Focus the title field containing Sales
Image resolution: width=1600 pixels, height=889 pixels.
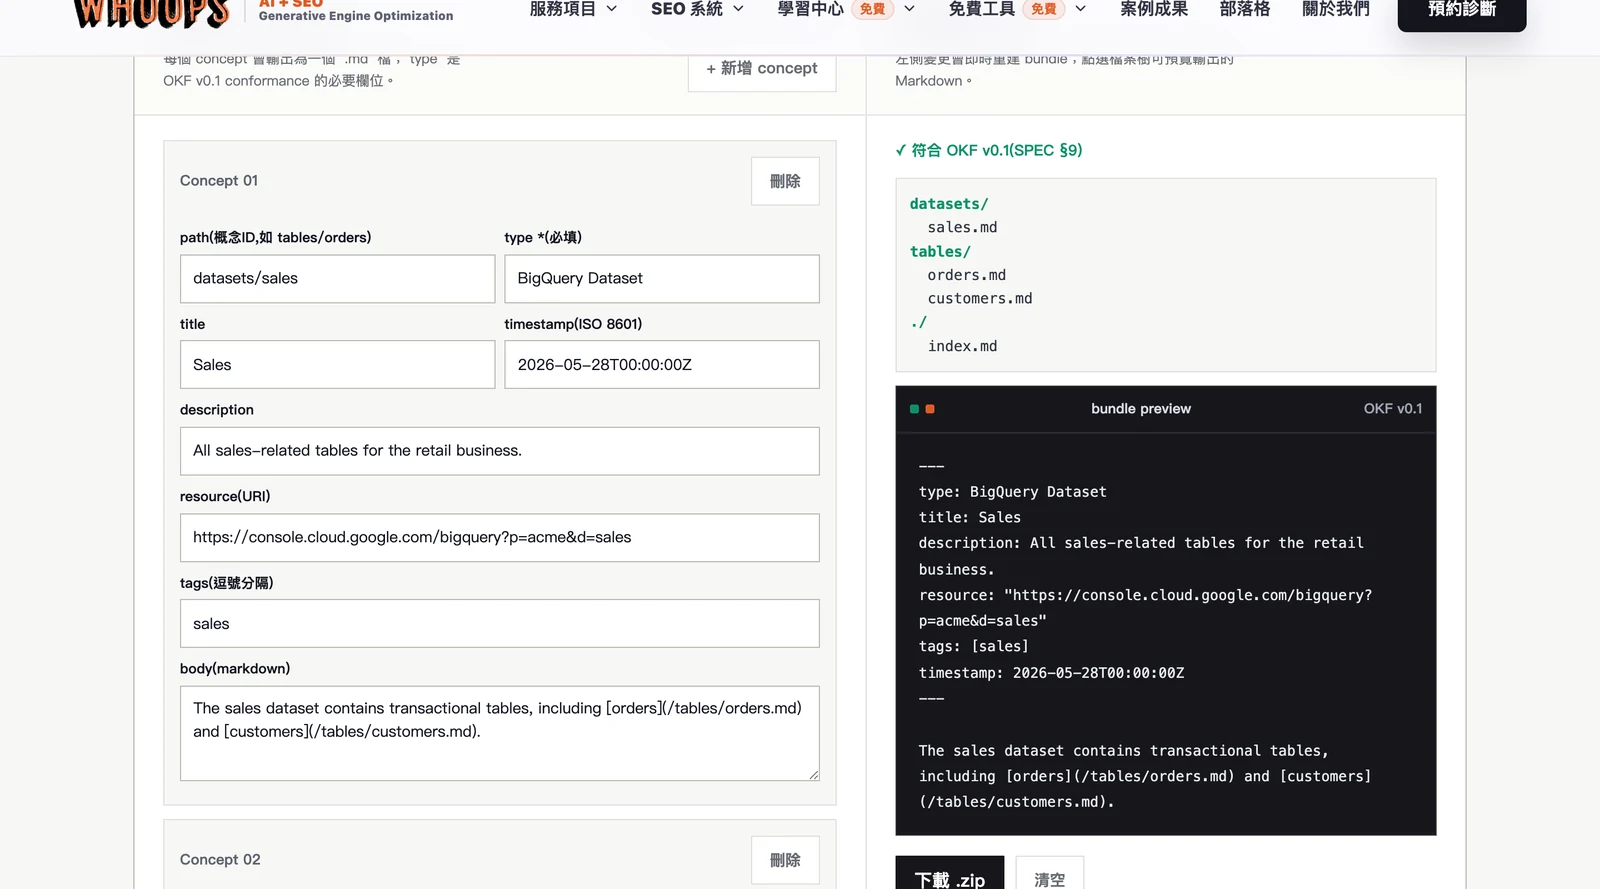pyautogui.click(x=337, y=365)
